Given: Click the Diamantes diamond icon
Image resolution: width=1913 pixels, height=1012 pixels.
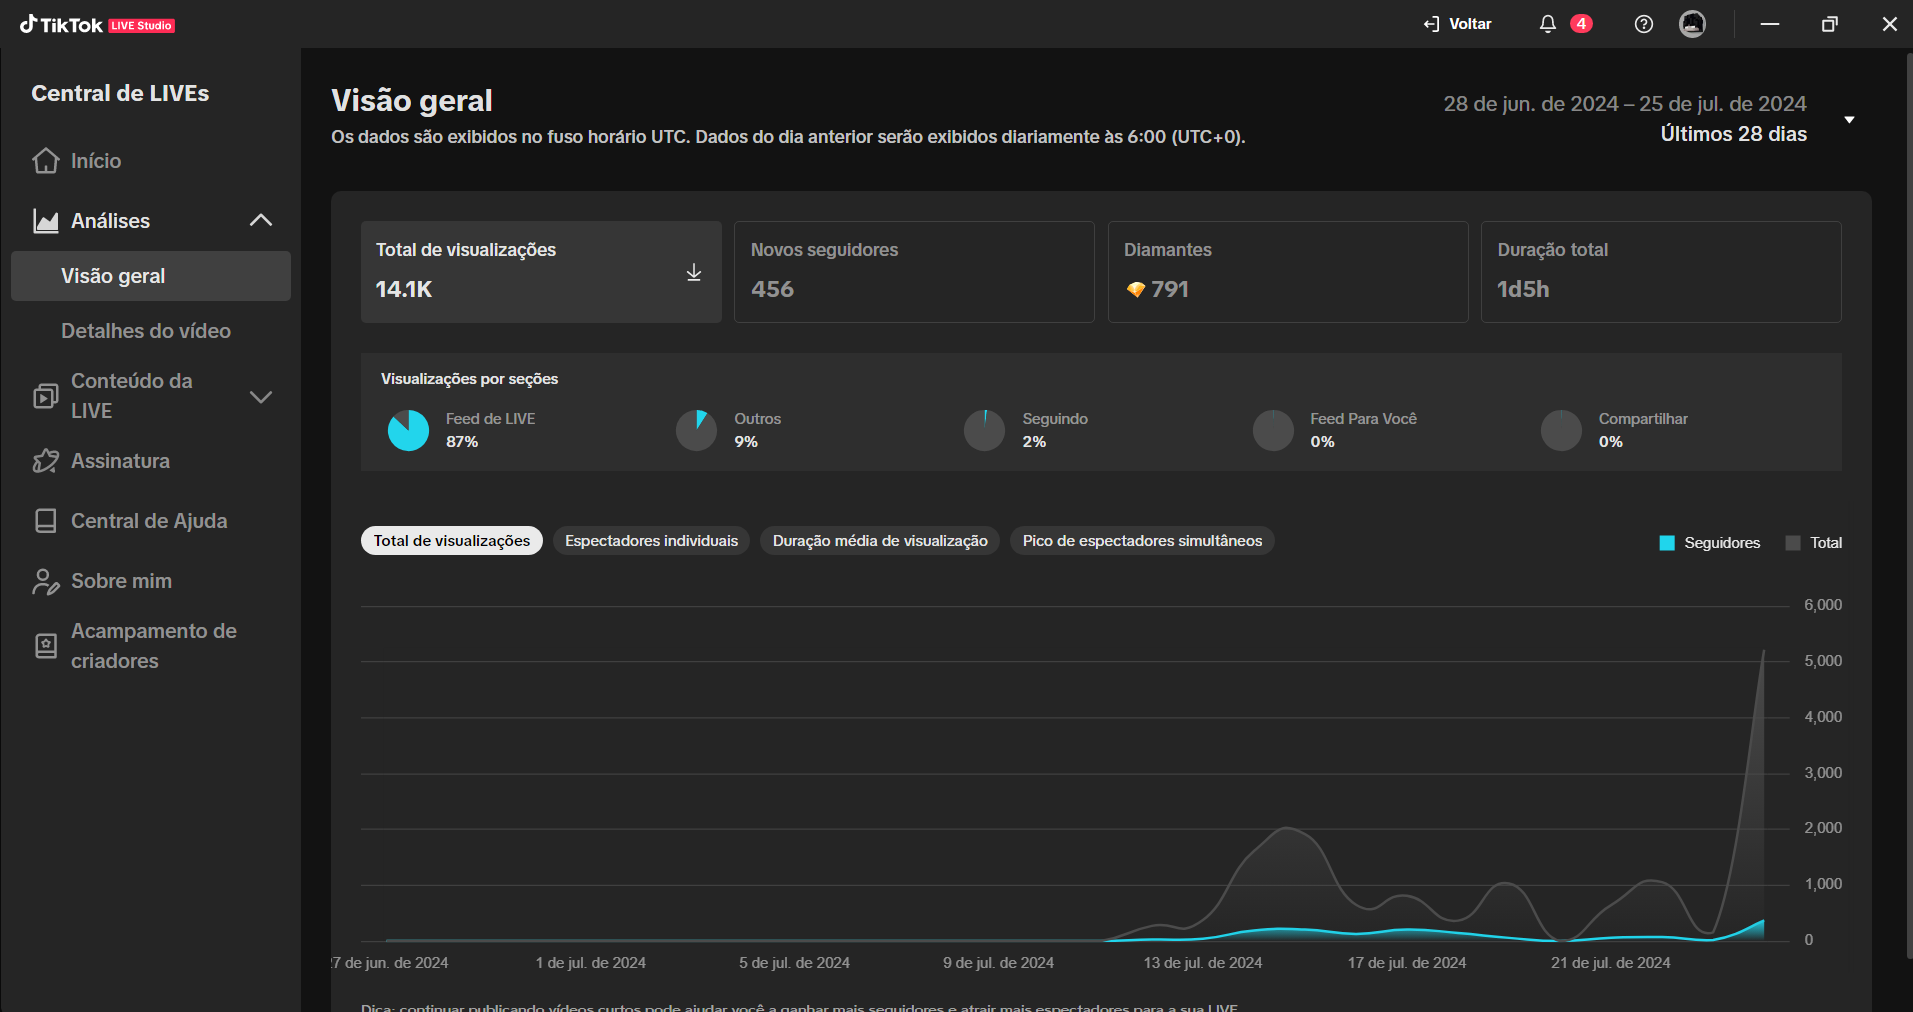Looking at the screenshot, I should [1136, 290].
